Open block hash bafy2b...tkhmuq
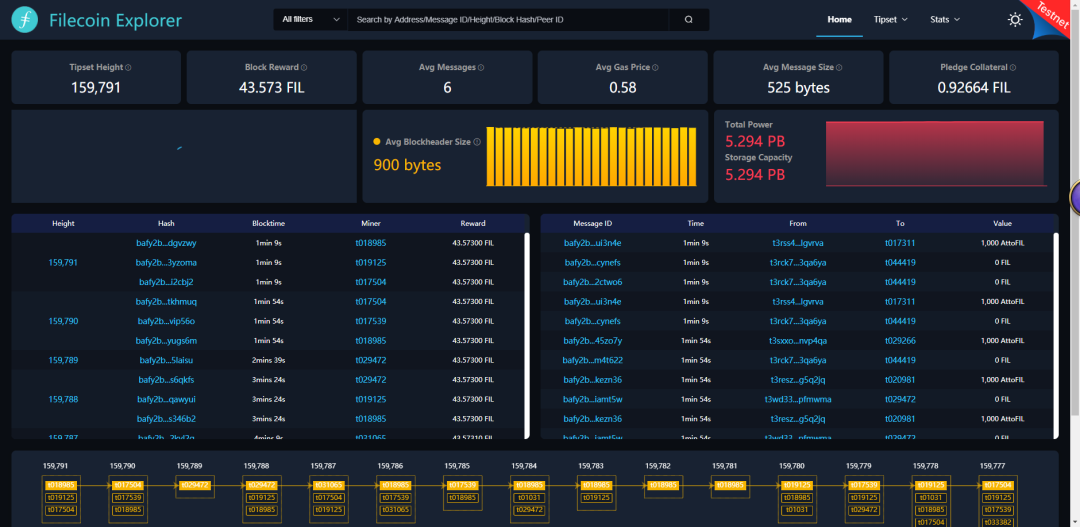Viewport: 1080px width, 527px height. point(167,302)
